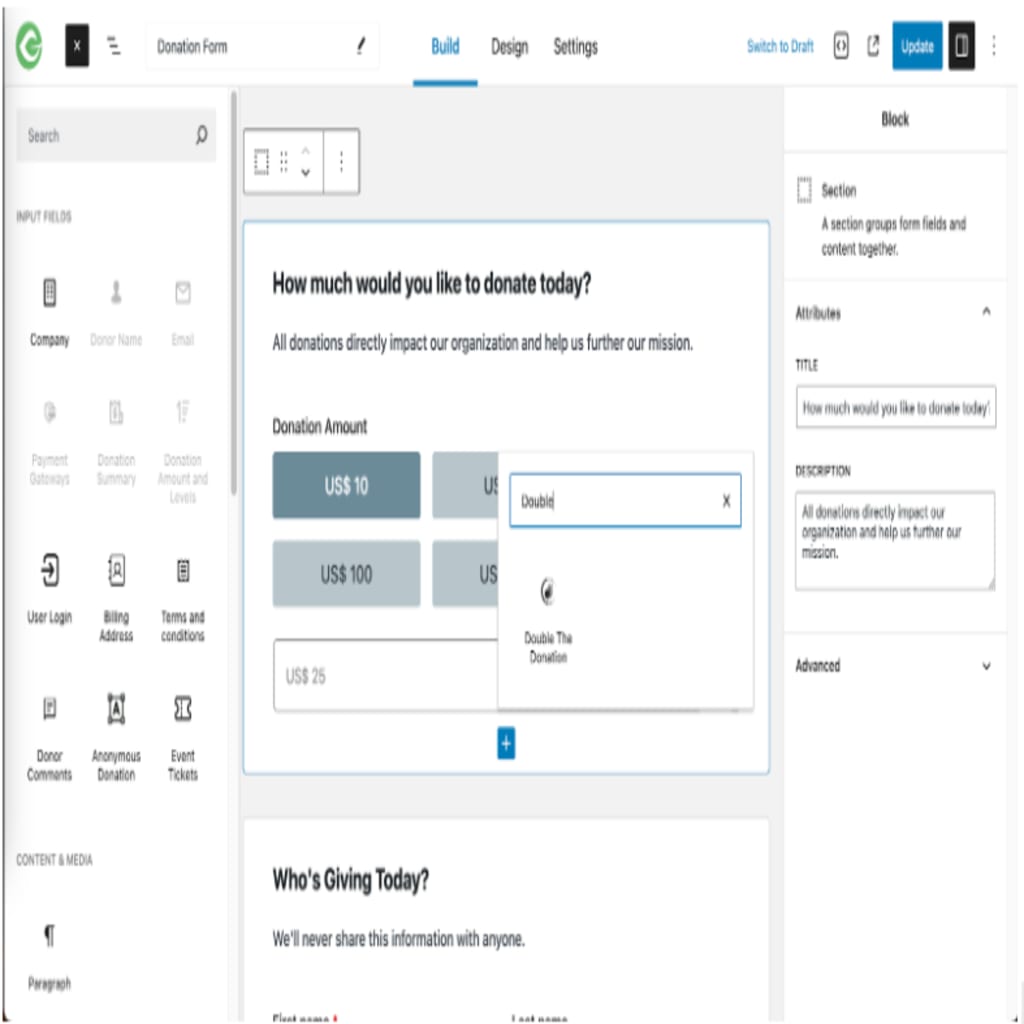Add the Donor Comments block
Screen dimensions: 1024x1024
pyautogui.click(x=50, y=737)
